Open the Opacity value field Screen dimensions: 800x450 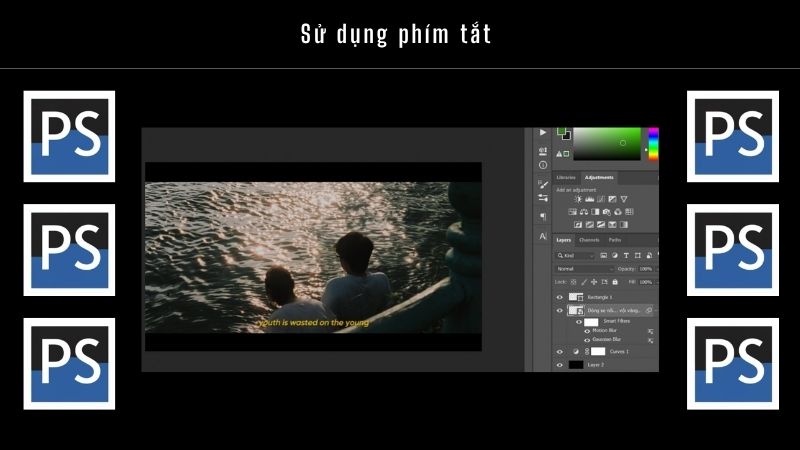(x=645, y=269)
